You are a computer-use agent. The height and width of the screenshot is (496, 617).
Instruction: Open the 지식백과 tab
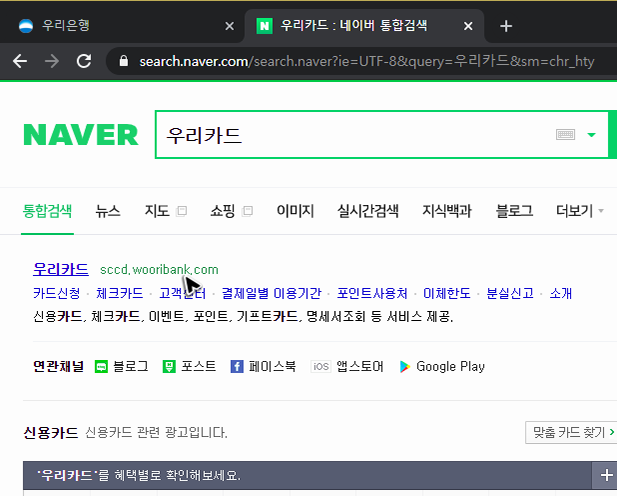[x=447, y=211]
